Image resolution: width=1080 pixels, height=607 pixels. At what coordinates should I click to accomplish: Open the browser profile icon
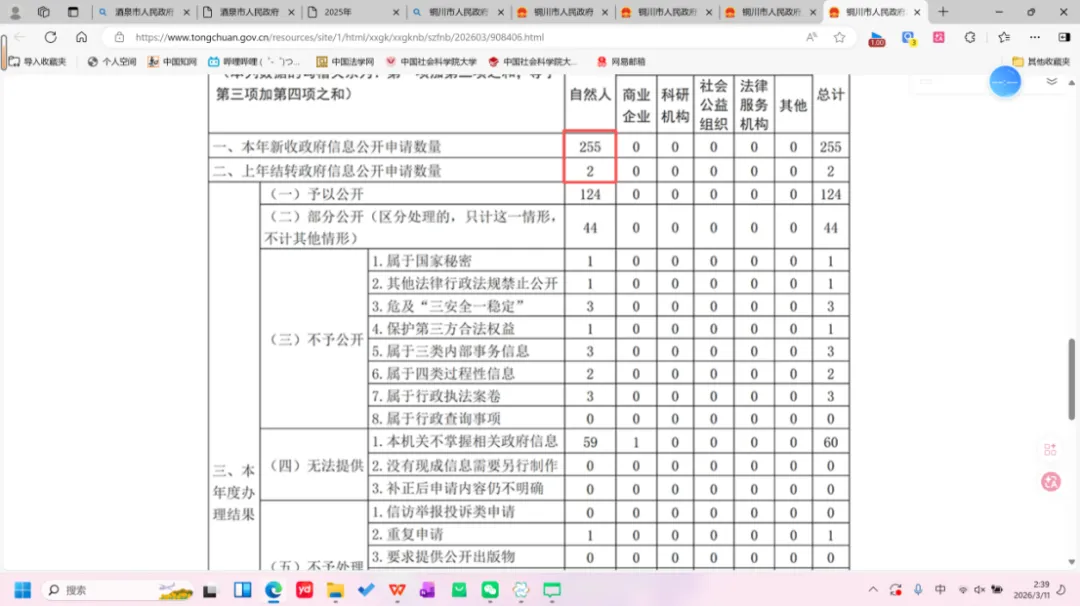[x=15, y=12]
